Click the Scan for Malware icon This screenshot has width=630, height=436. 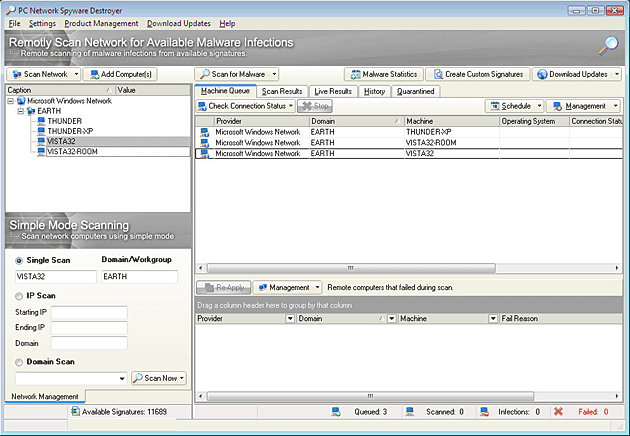tap(203, 74)
